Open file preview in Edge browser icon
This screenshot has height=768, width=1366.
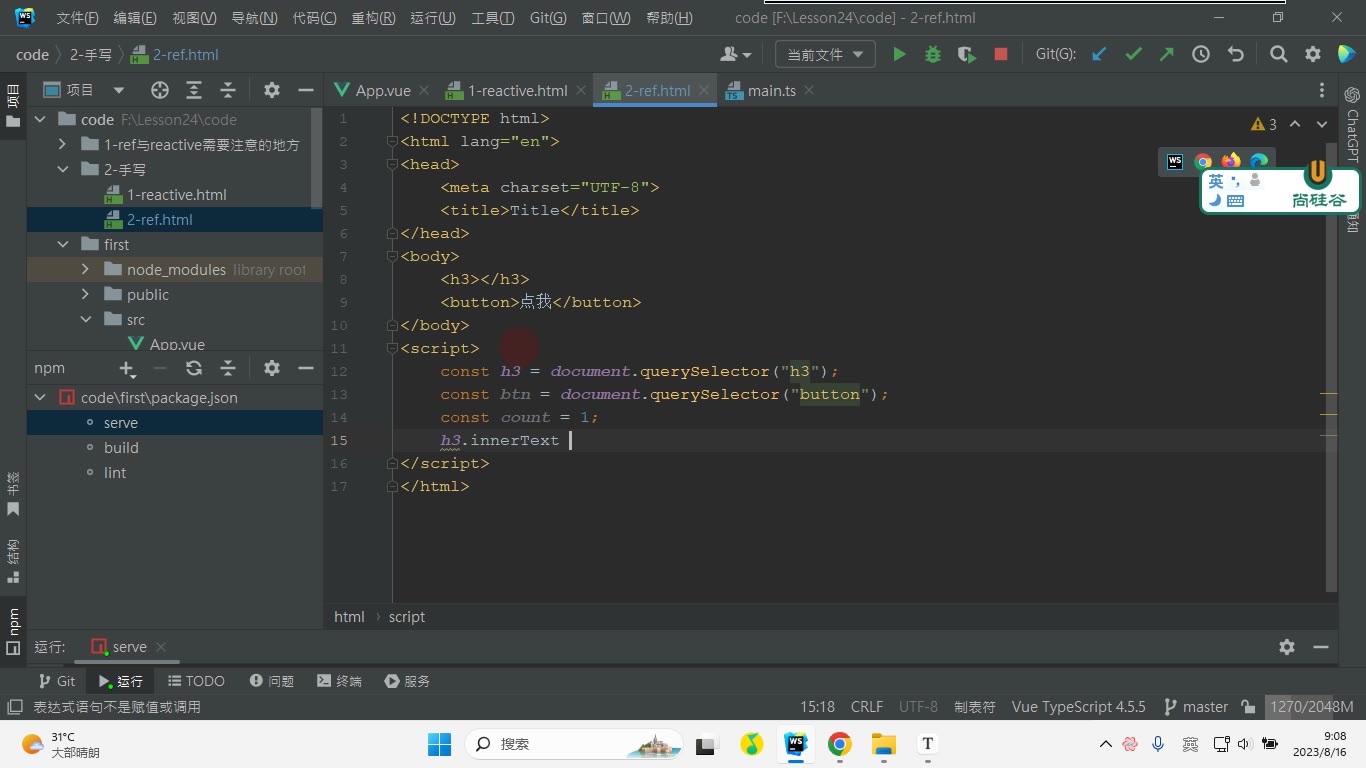[x=1259, y=161]
